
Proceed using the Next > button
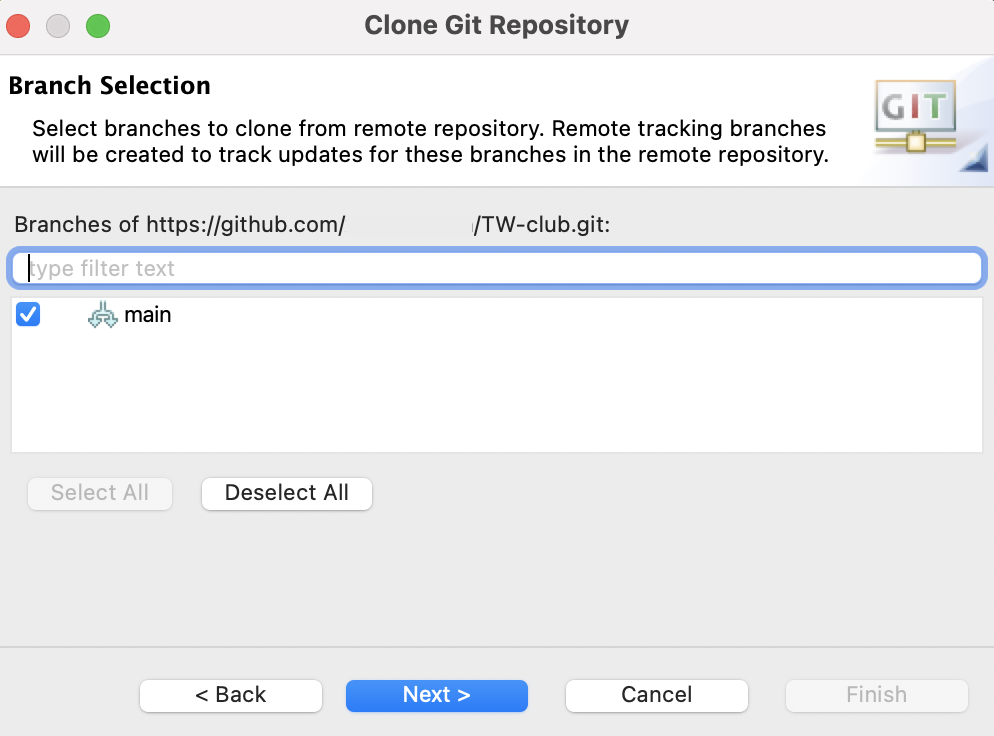[x=436, y=695]
